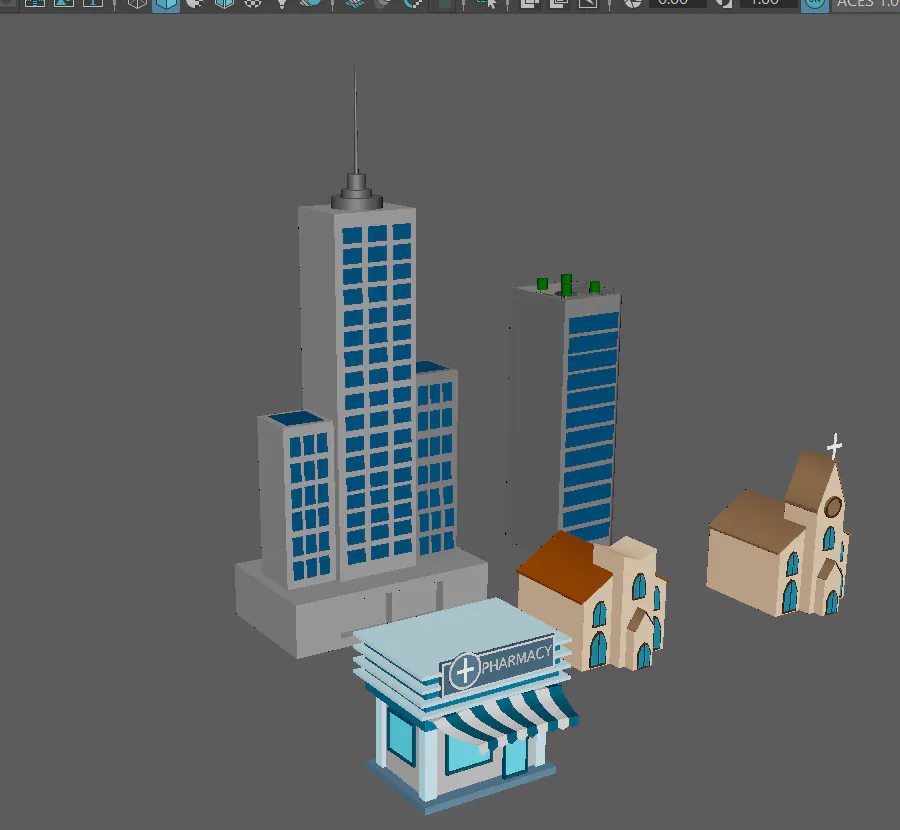Screen dimensions: 900x830
Task: Toggle Use All Lights bulb icon
Action: pos(282,3)
